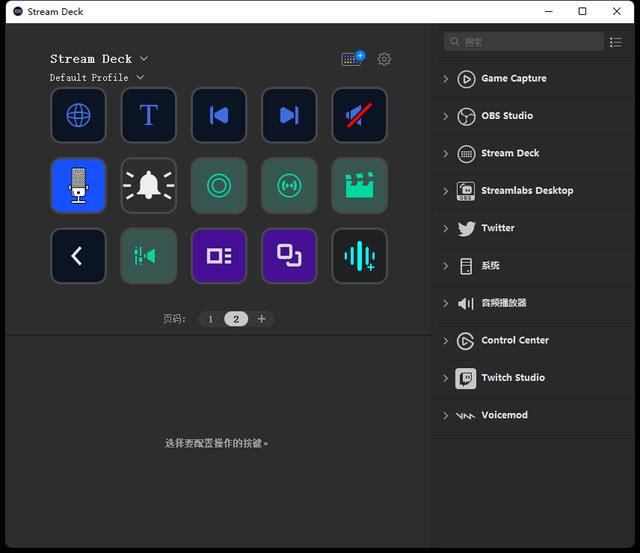
Task: Select the purple overlapping squares key
Action: pyautogui.click(x=289, y=256)
